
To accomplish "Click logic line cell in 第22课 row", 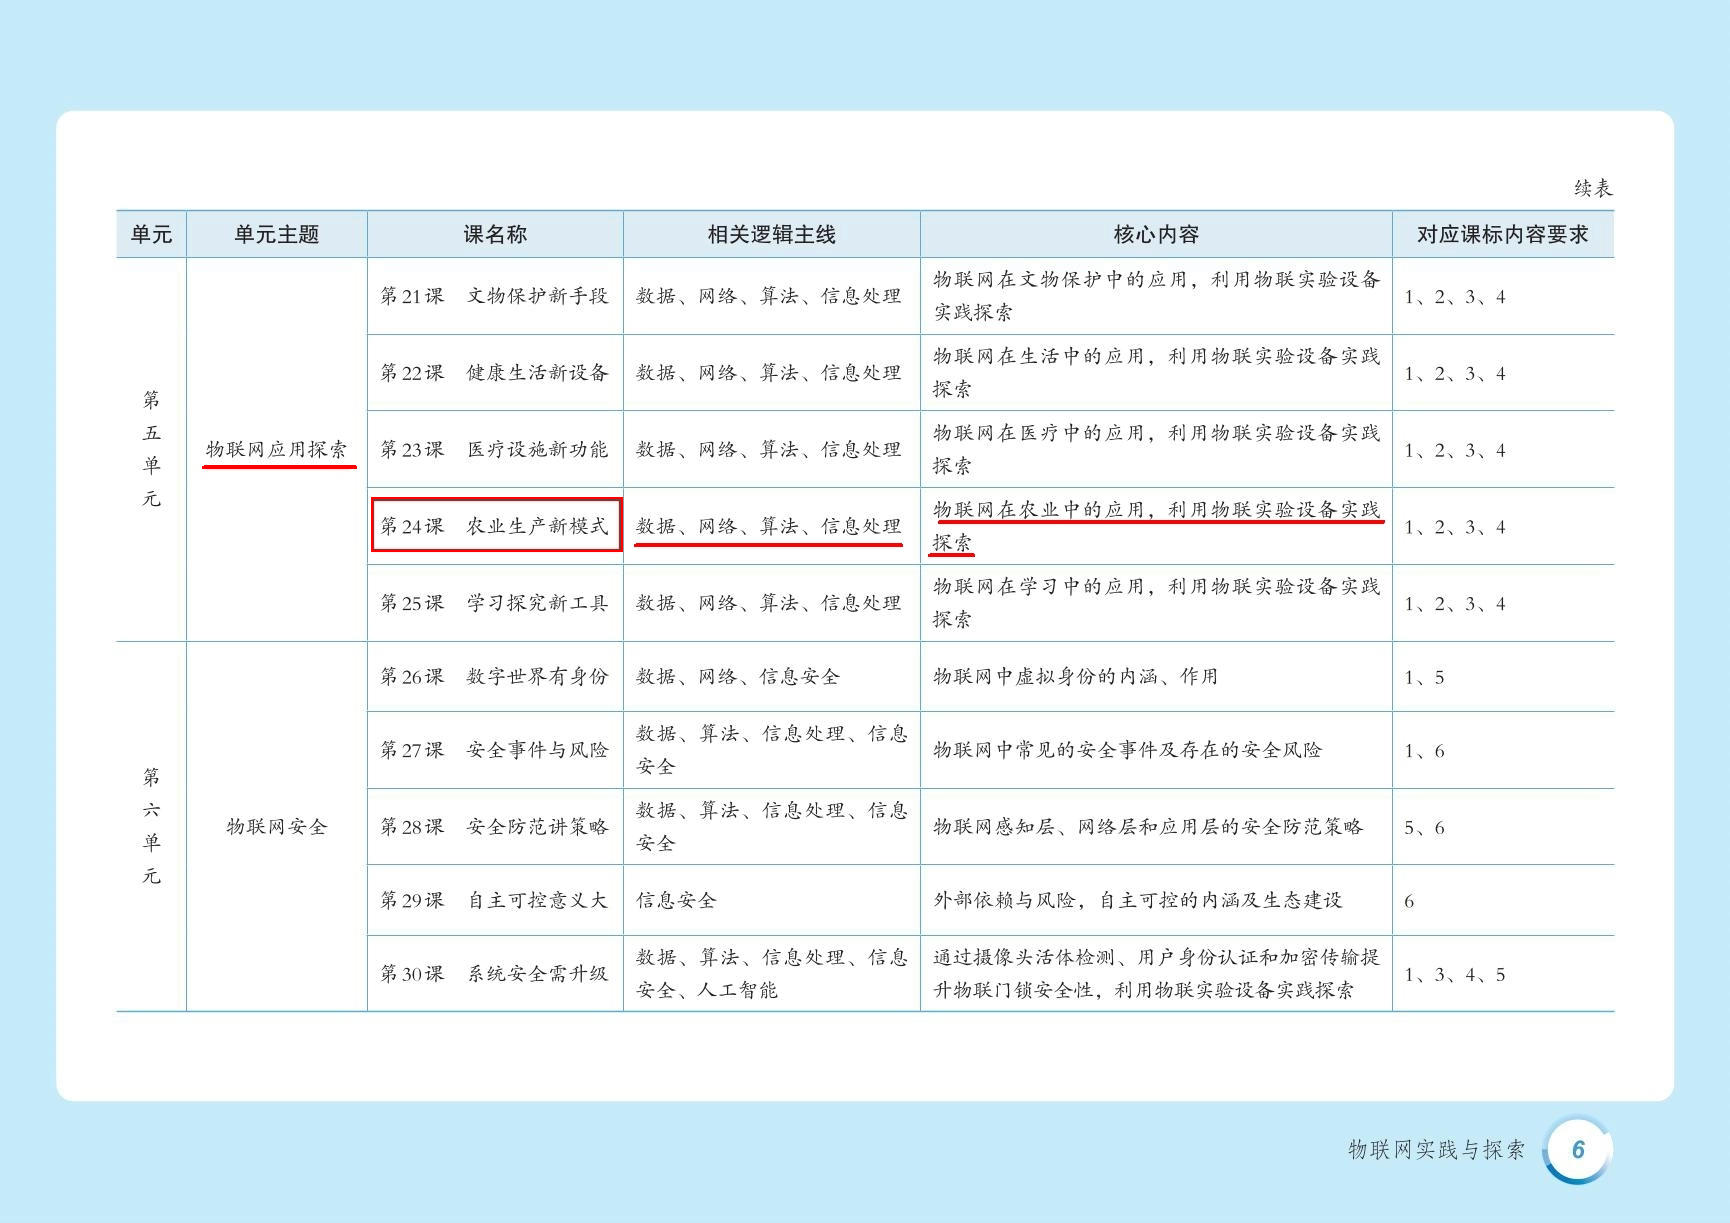I will 769,373.
